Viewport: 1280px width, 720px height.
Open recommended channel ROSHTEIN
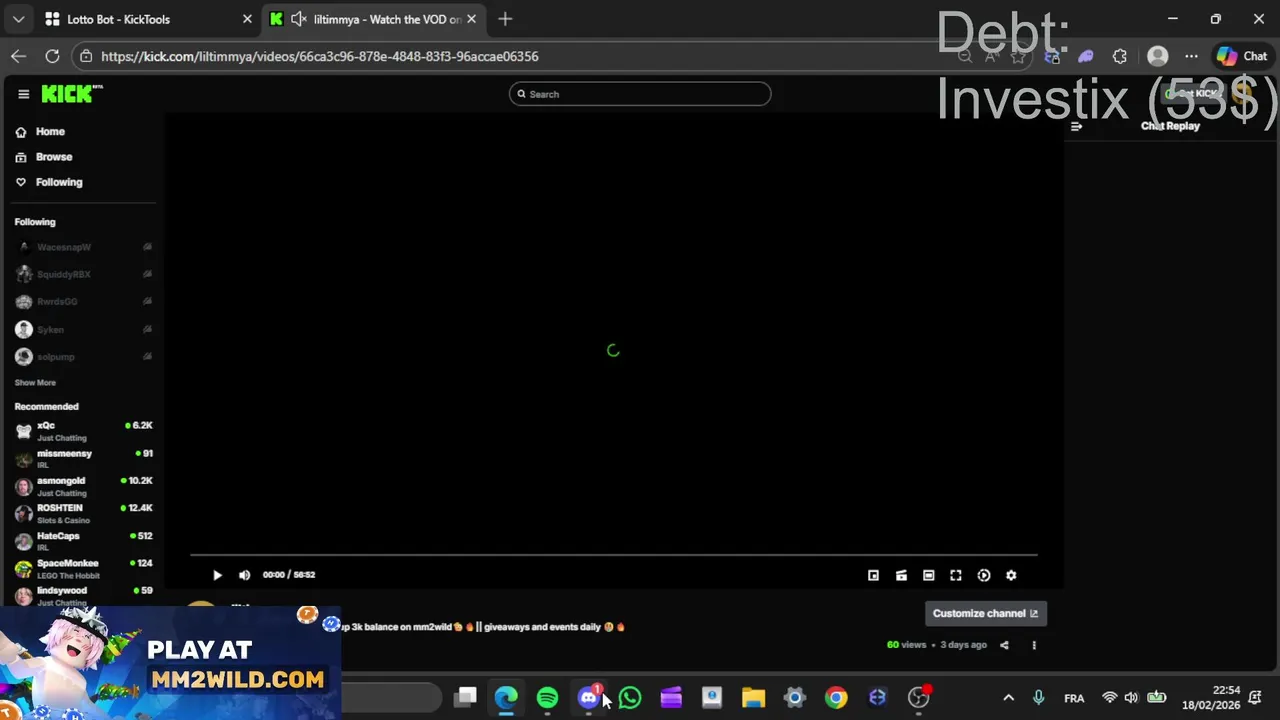point(84,514)
